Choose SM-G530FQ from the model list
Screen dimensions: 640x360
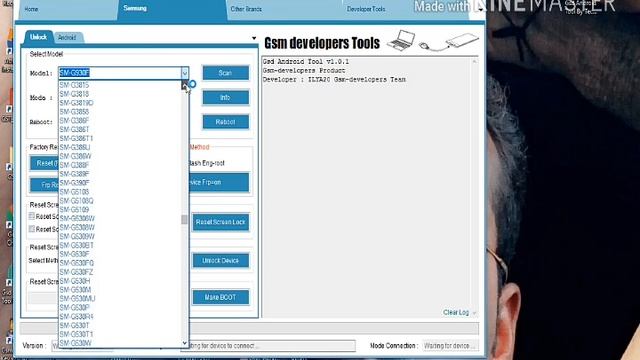(120, 263)
